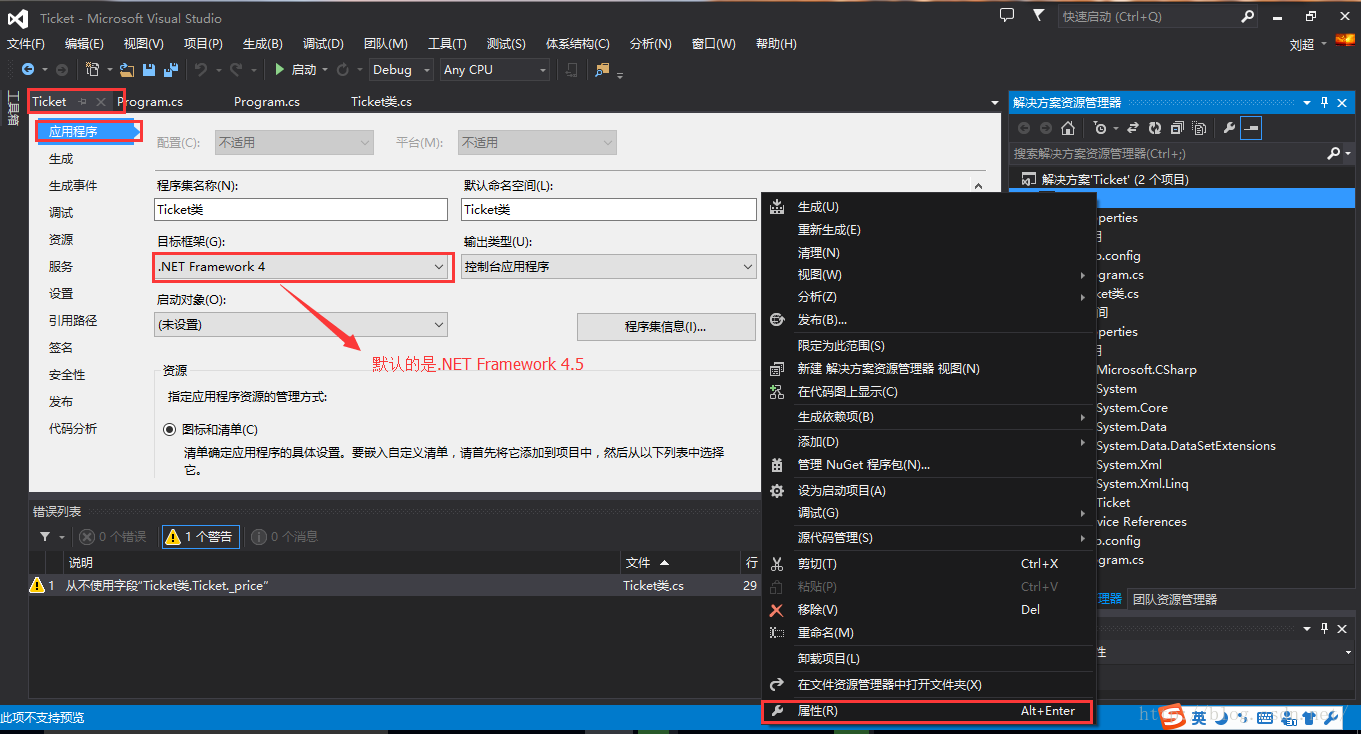Click the warning row about Ticket._price
Screen dimensions: 1361x734
pos(395,586)
